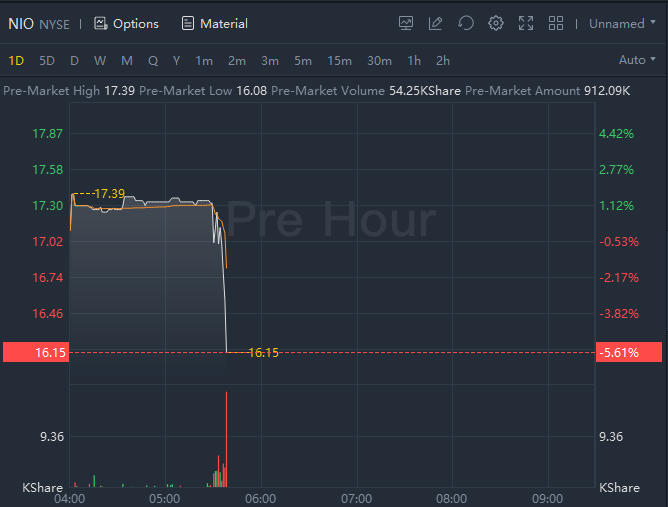Click the 16.15 current price label

pos(35,352)
